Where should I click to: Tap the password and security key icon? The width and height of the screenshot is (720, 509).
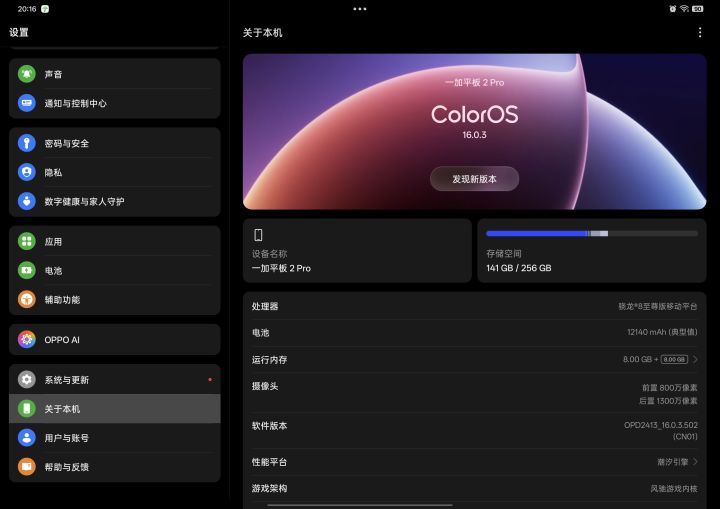coord(27,143)
